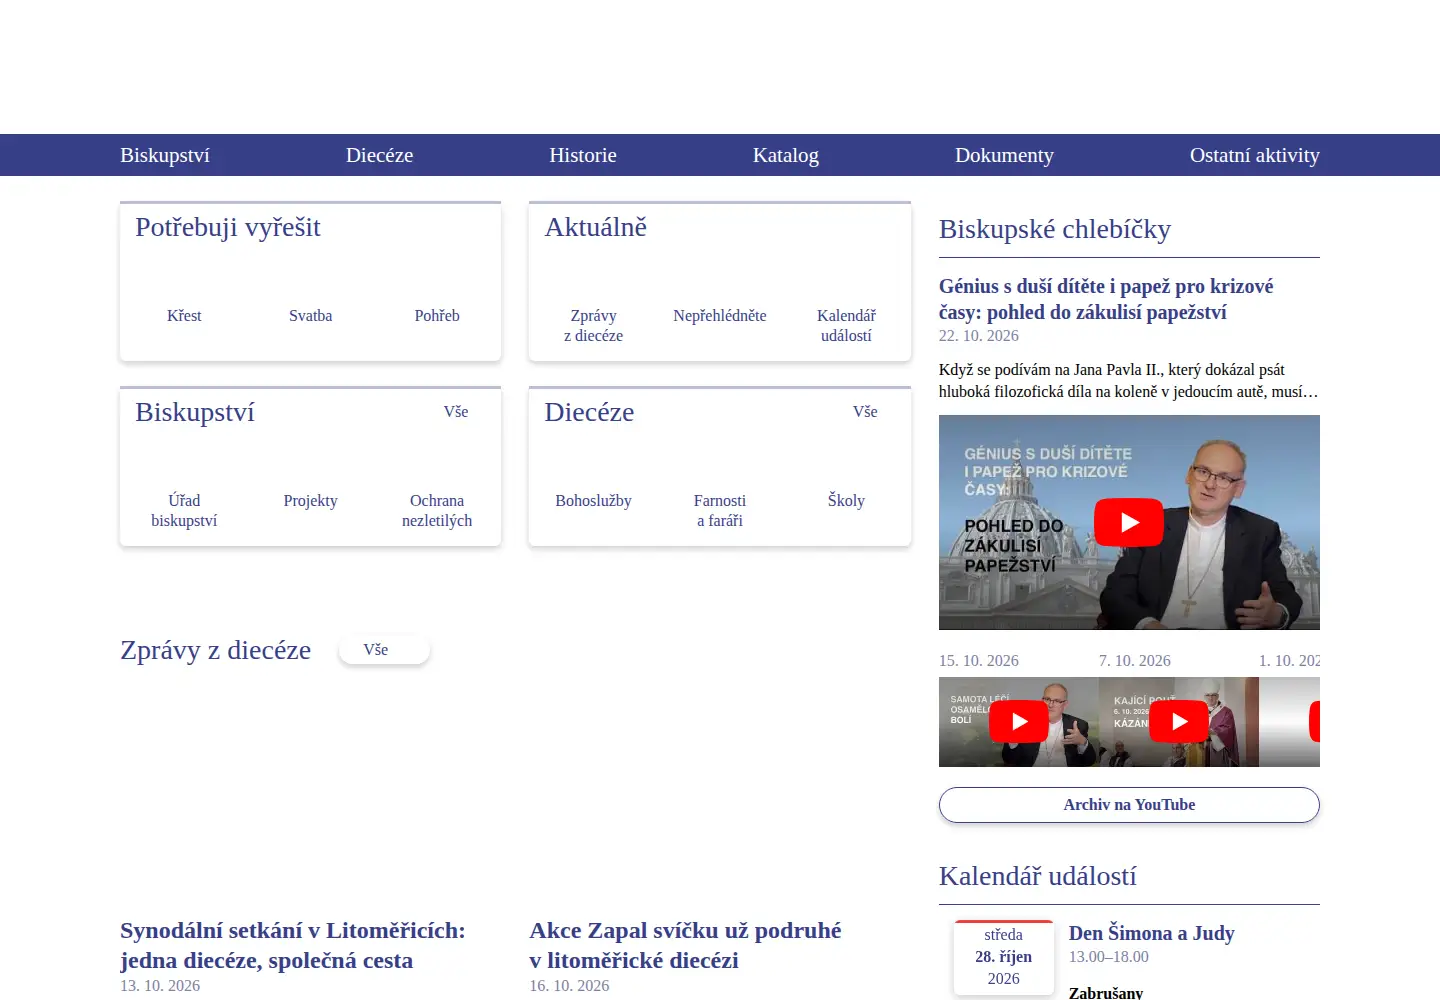Click the date 22. 10. 2026

[x=979, y=336]
